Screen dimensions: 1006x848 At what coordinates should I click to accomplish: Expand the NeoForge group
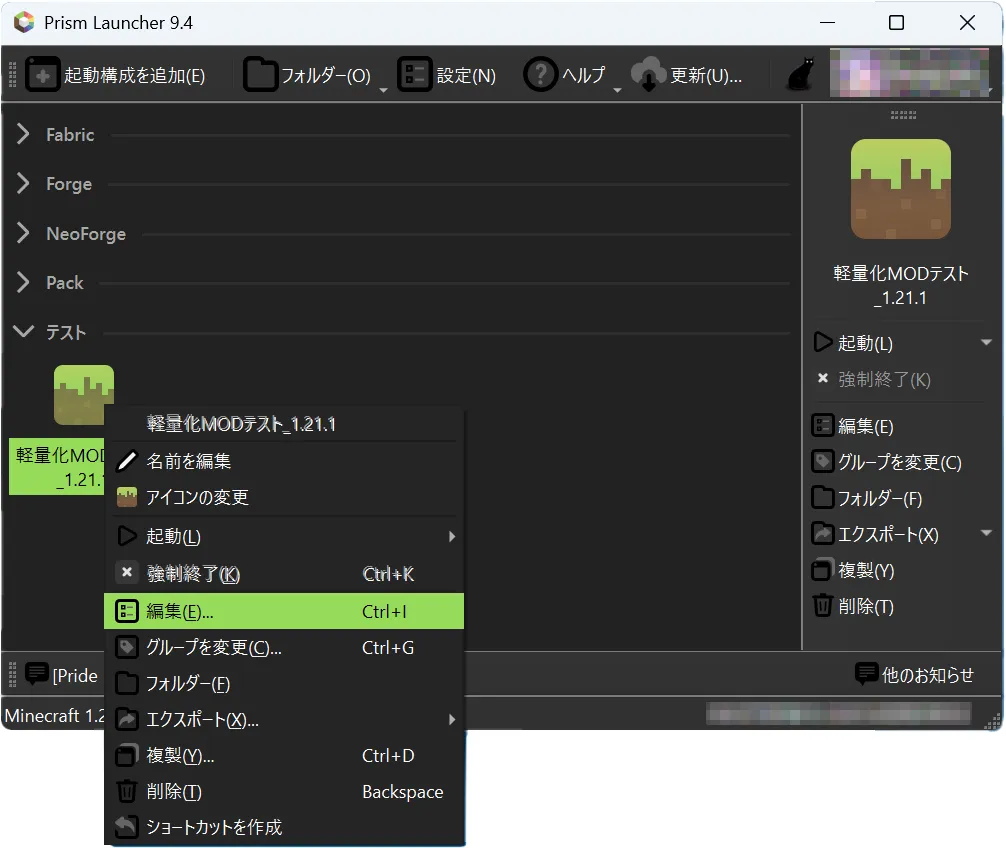pos(23,234)
